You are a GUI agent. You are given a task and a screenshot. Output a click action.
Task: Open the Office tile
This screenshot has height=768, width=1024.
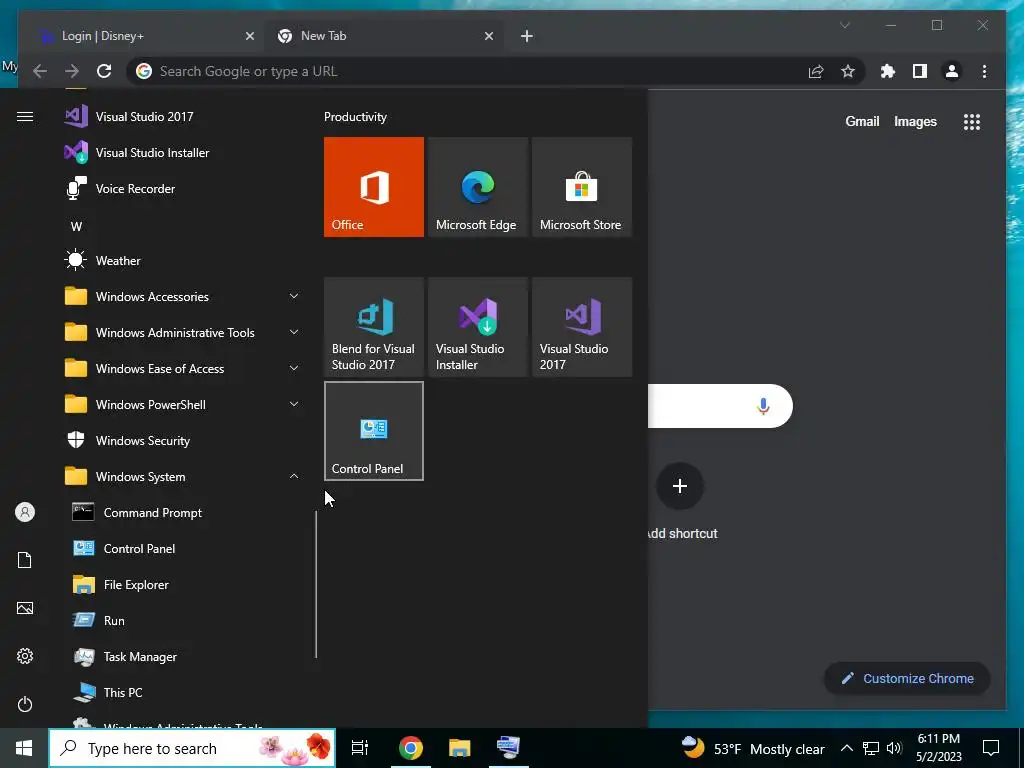click(374, 187)
